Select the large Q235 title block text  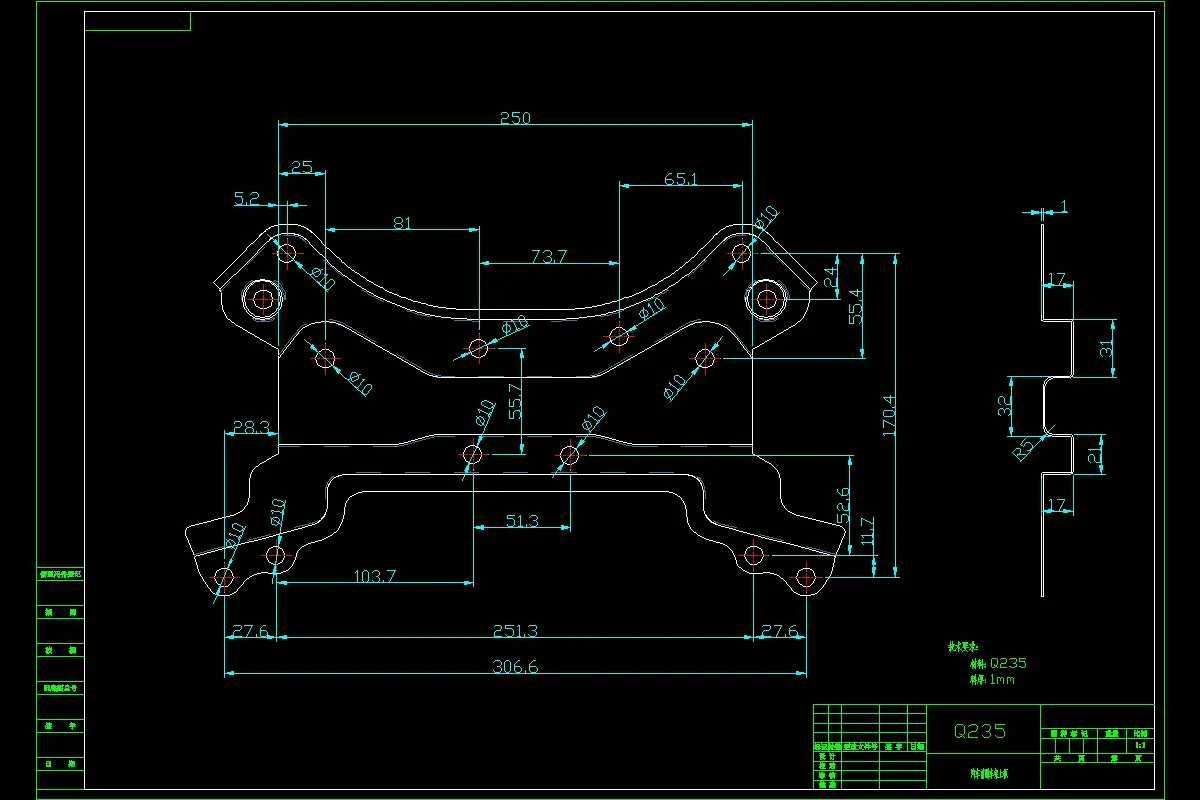coord(980,731)
